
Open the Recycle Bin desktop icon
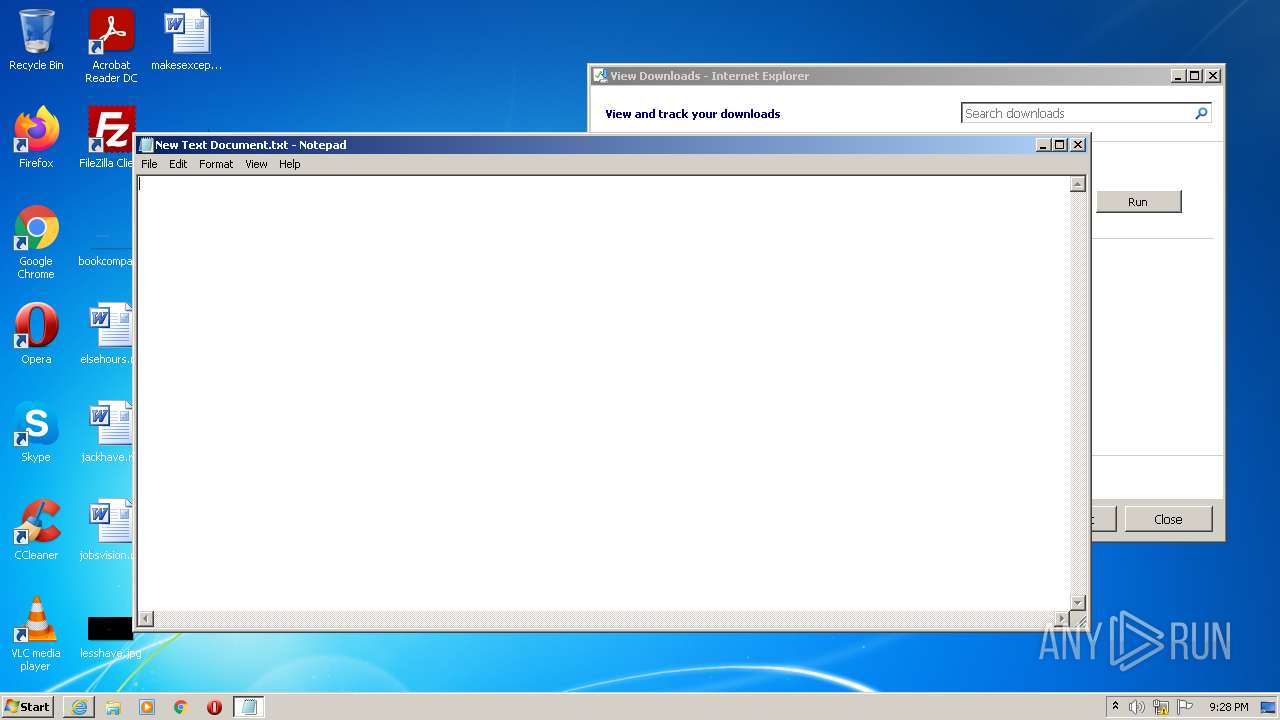click(x=36, y=40)
